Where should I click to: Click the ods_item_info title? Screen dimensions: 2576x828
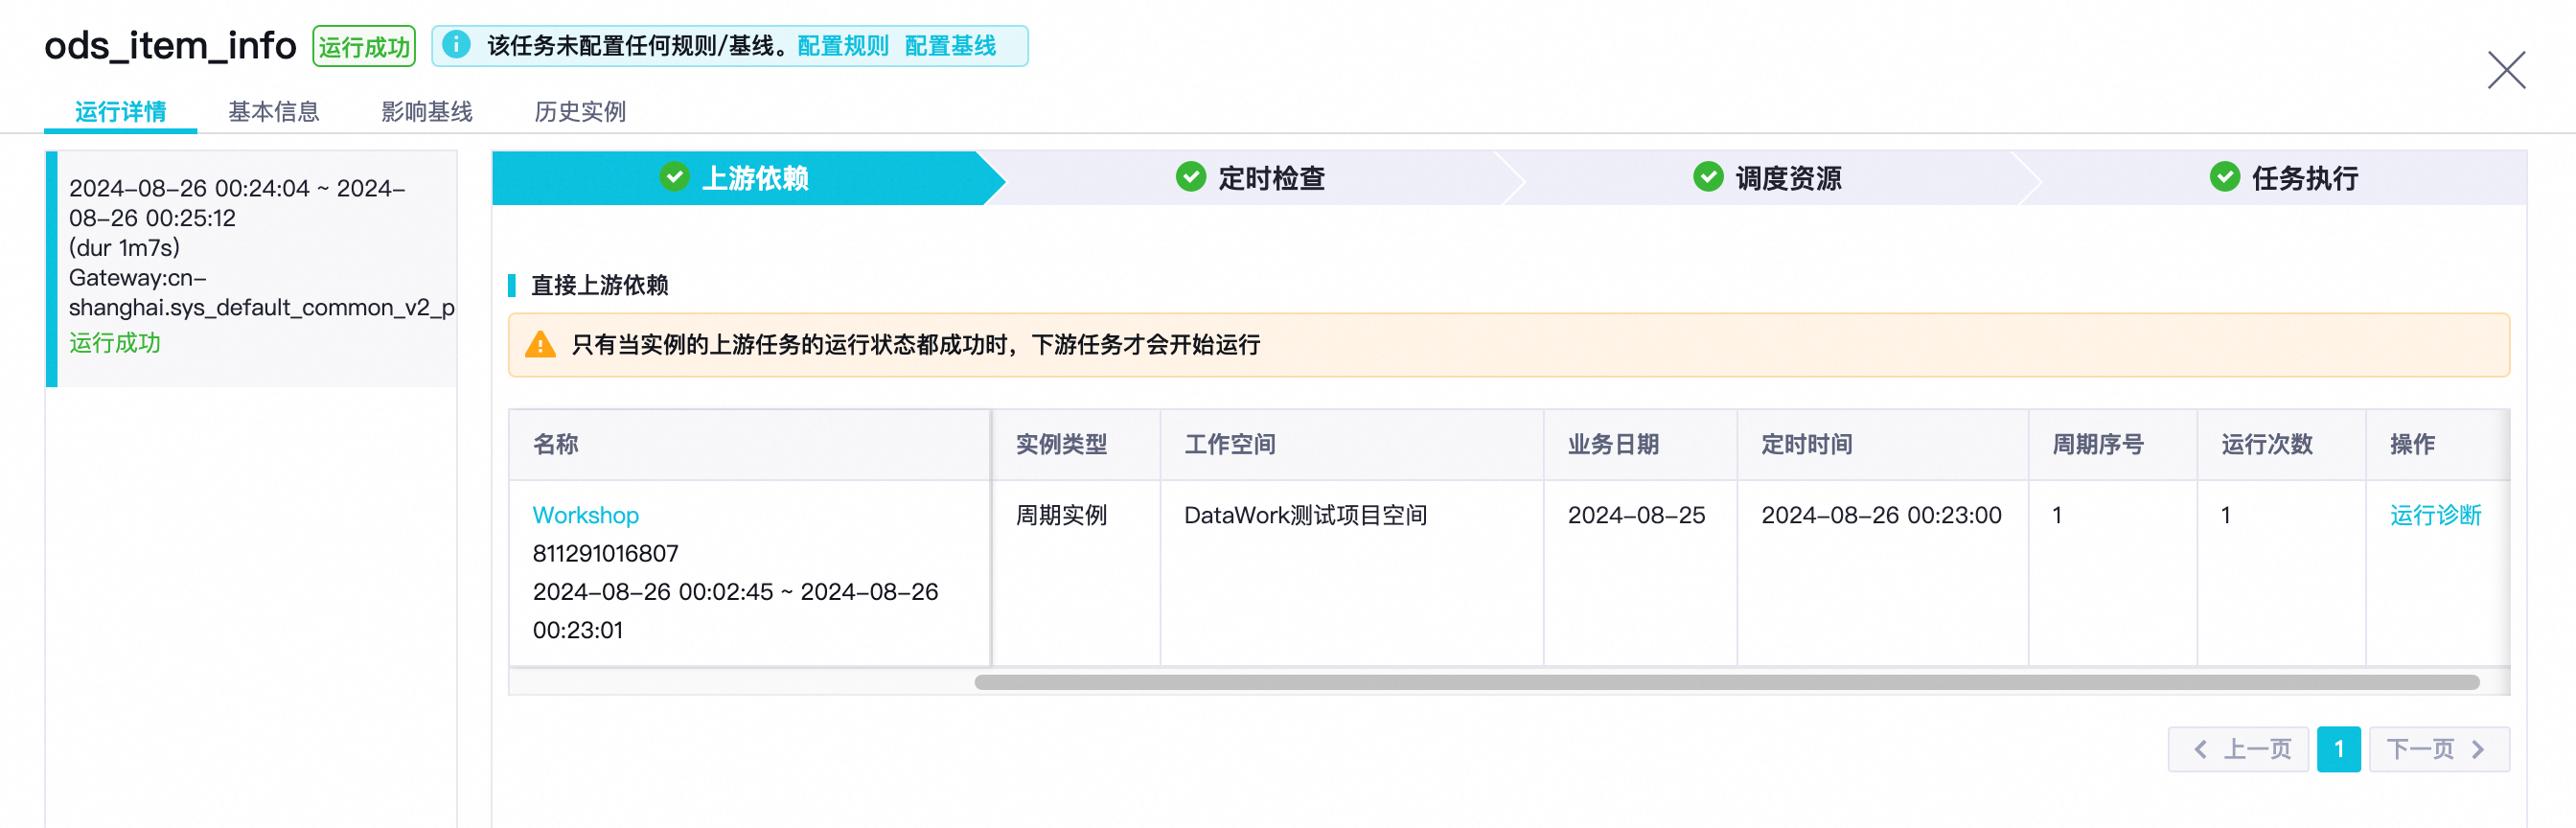[170, 46]
